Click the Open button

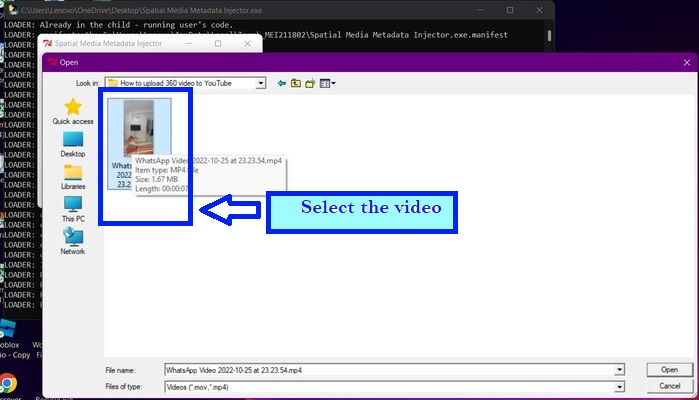point(669,370)
